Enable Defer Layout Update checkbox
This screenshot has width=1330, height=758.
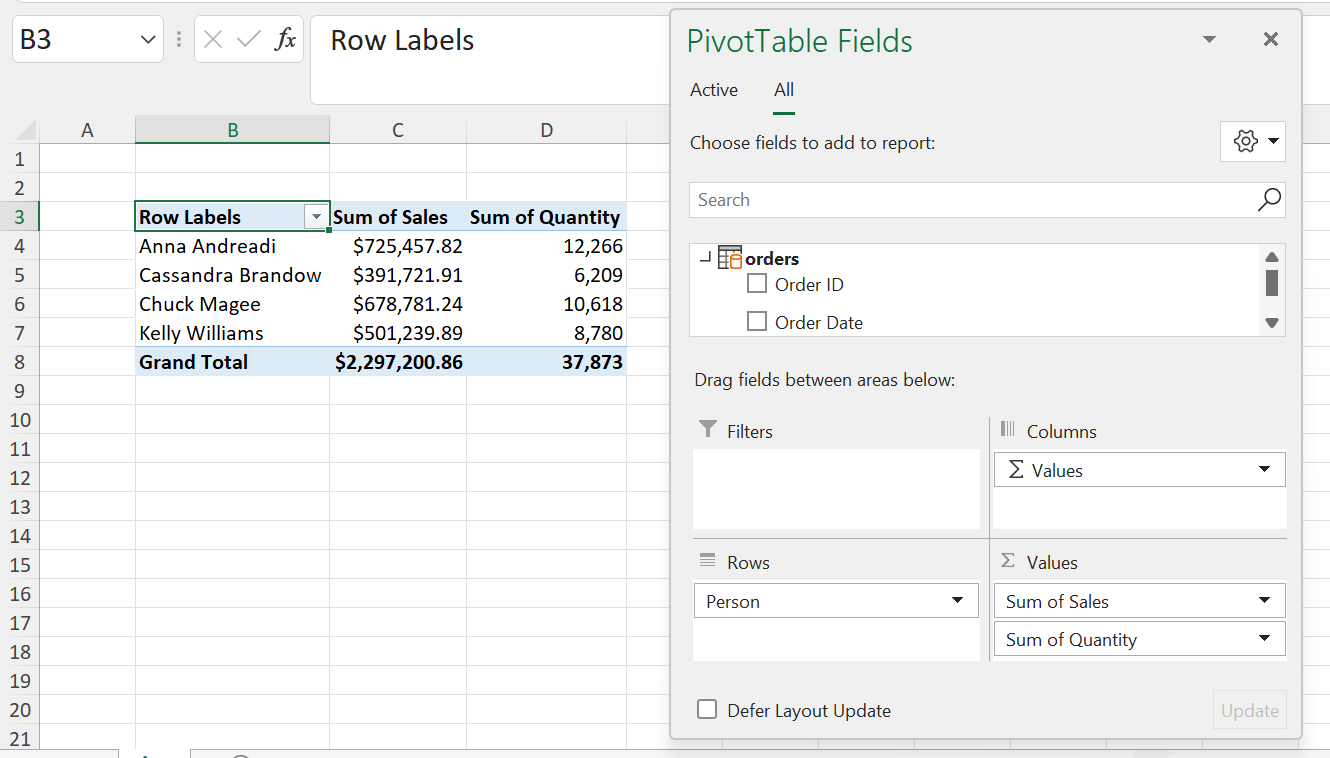[707, 710]
